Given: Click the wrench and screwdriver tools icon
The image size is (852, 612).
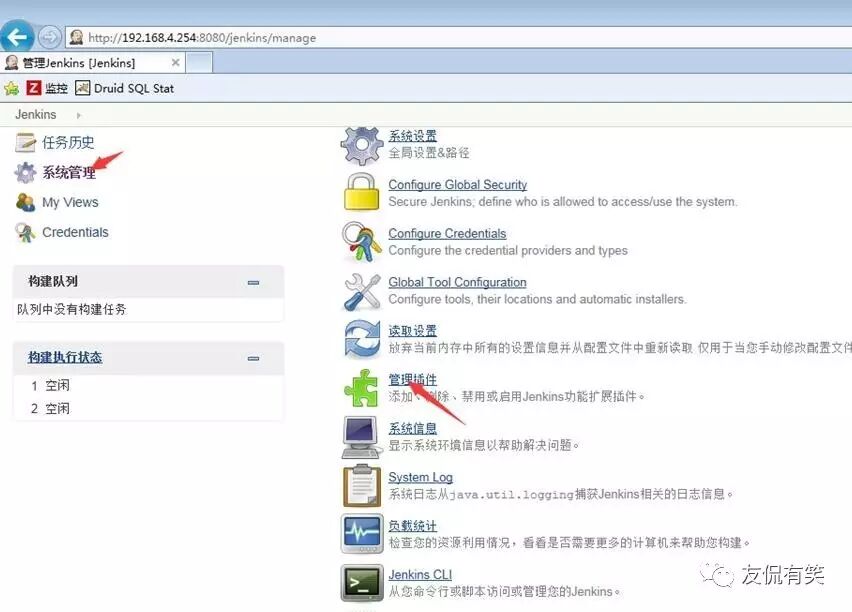Looking at the screenshot, I should [x=361, y=291].
